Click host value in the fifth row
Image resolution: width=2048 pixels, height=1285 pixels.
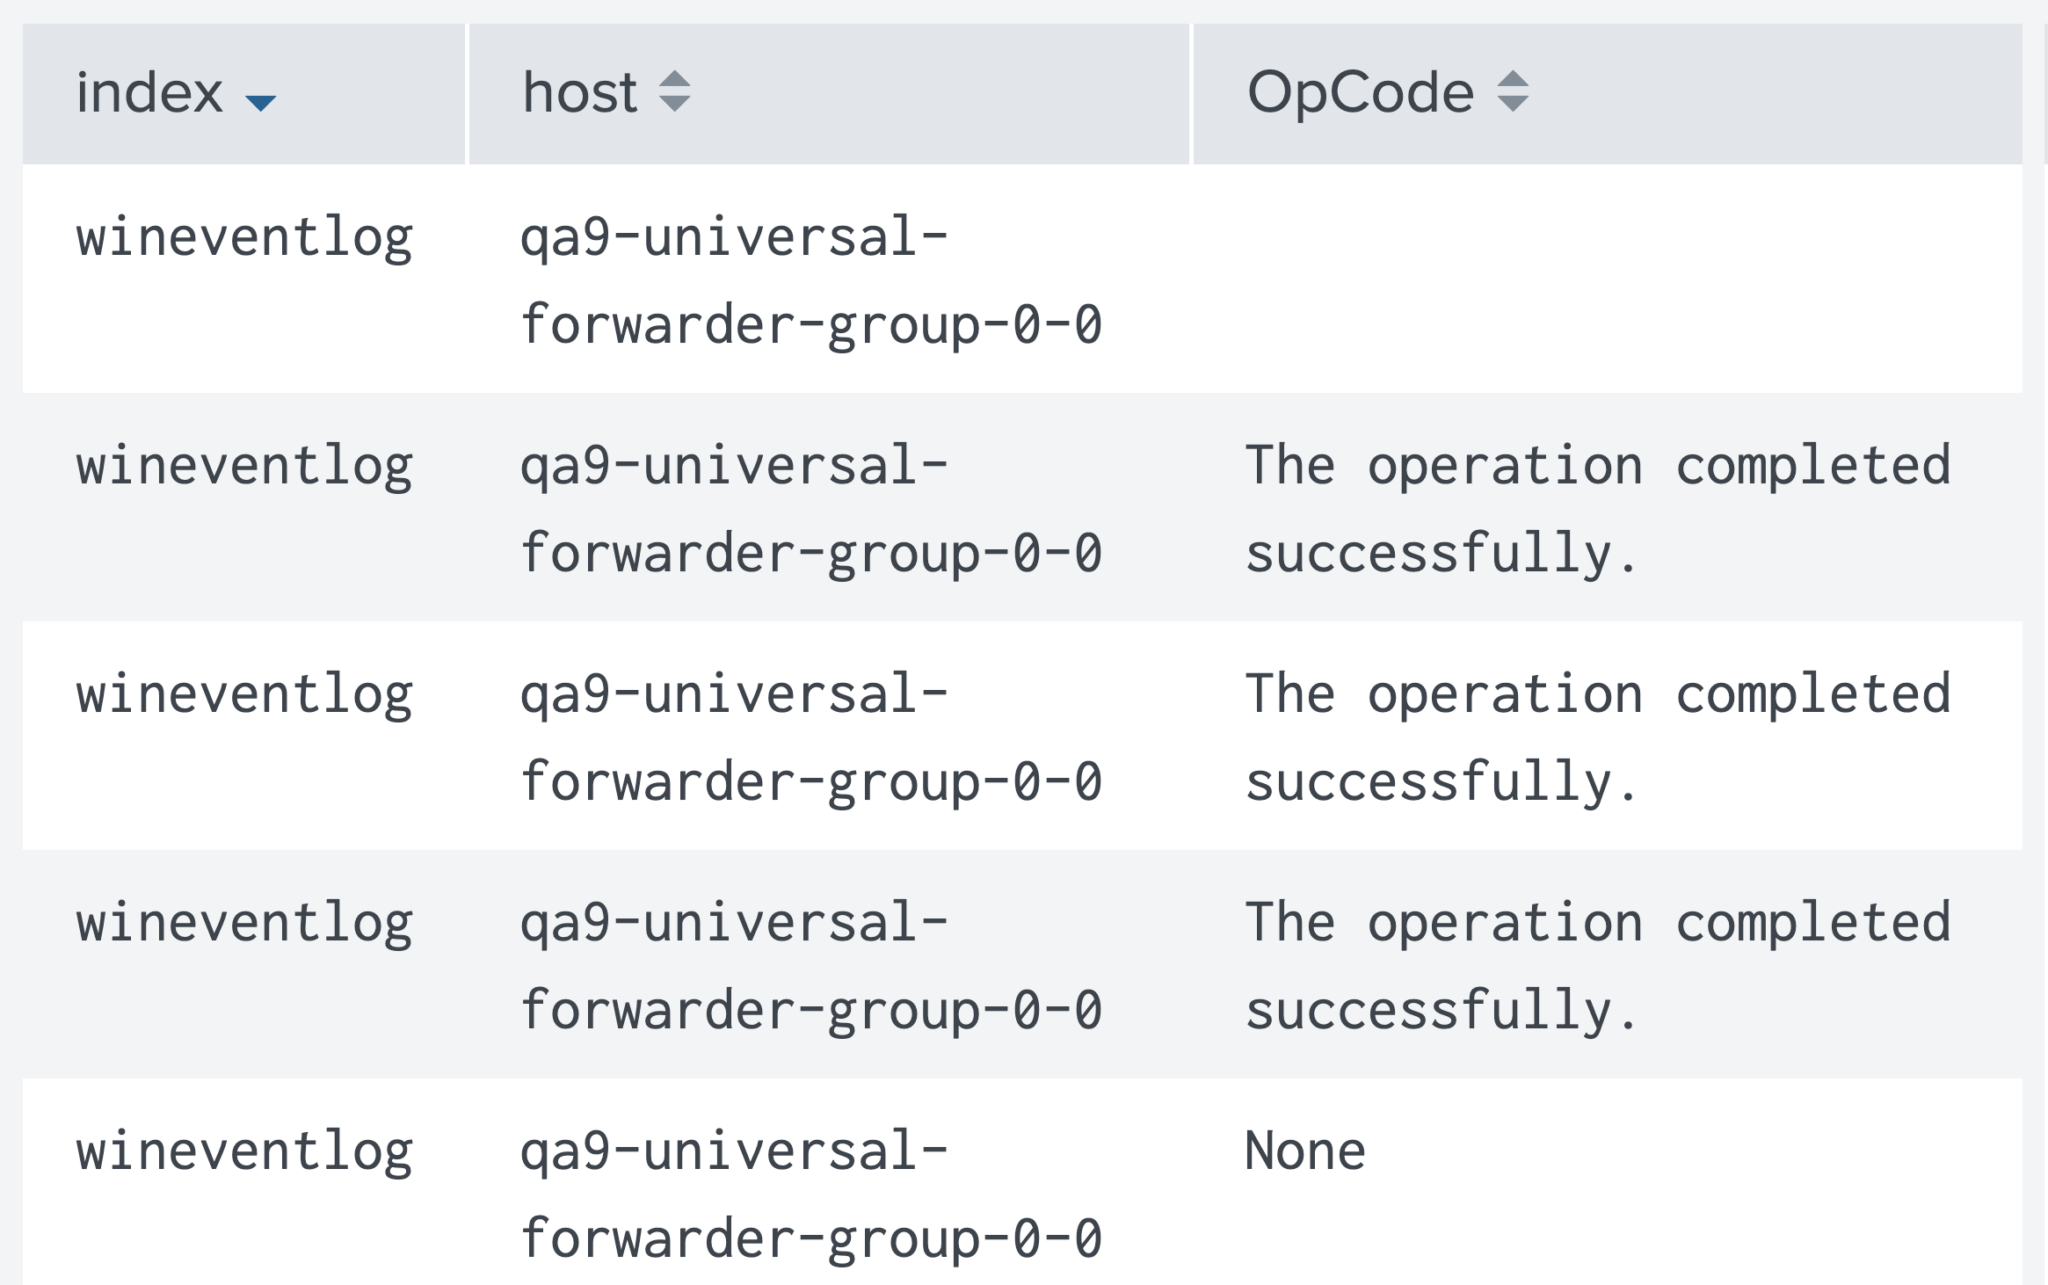tap(811, 1195)
